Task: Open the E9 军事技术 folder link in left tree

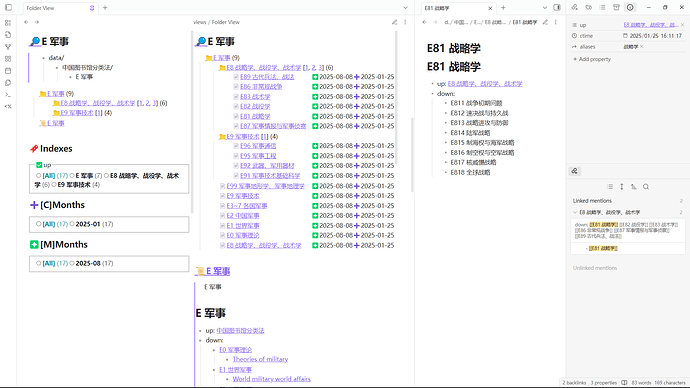Action: click(77, 113)
